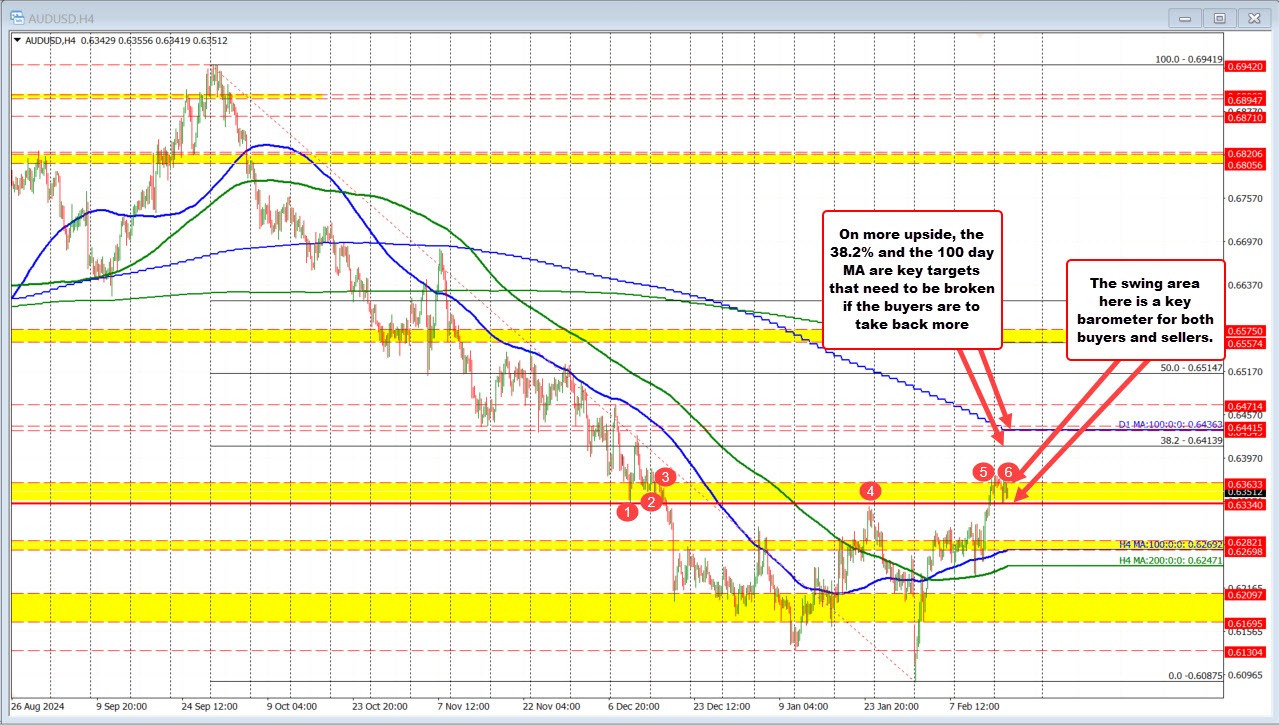Select the 38.2 - 0.64139 Fibonacci label
Screen dimensions: 1279x725
coord(1191,440)
